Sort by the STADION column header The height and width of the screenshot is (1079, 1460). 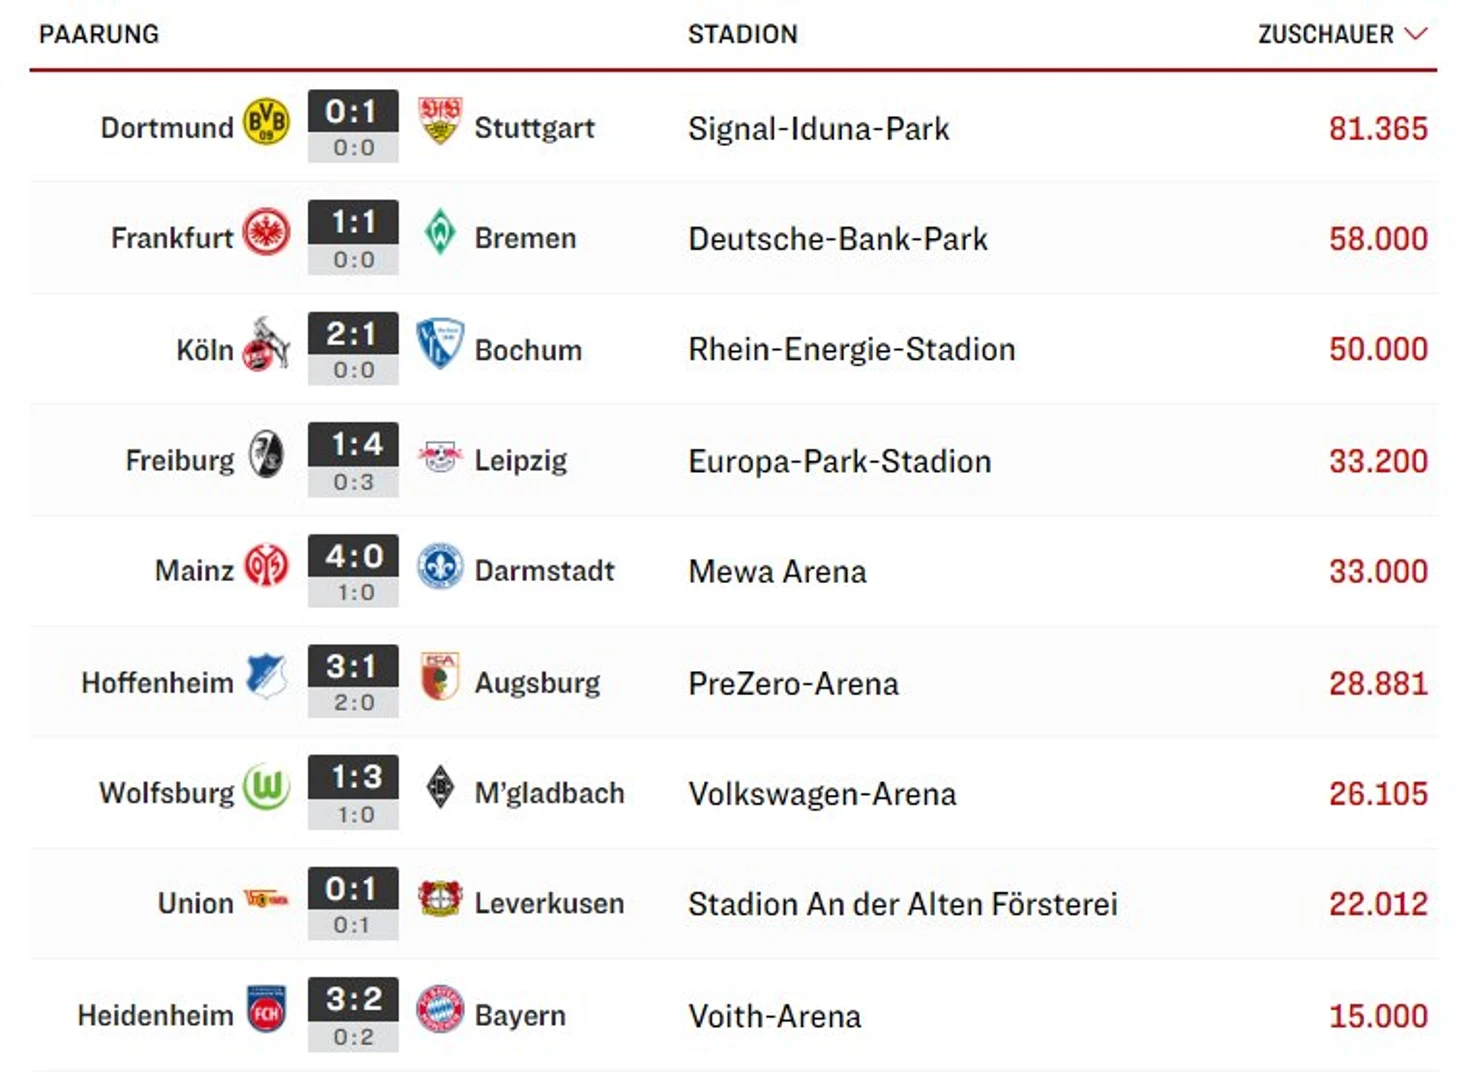(743, 34)
